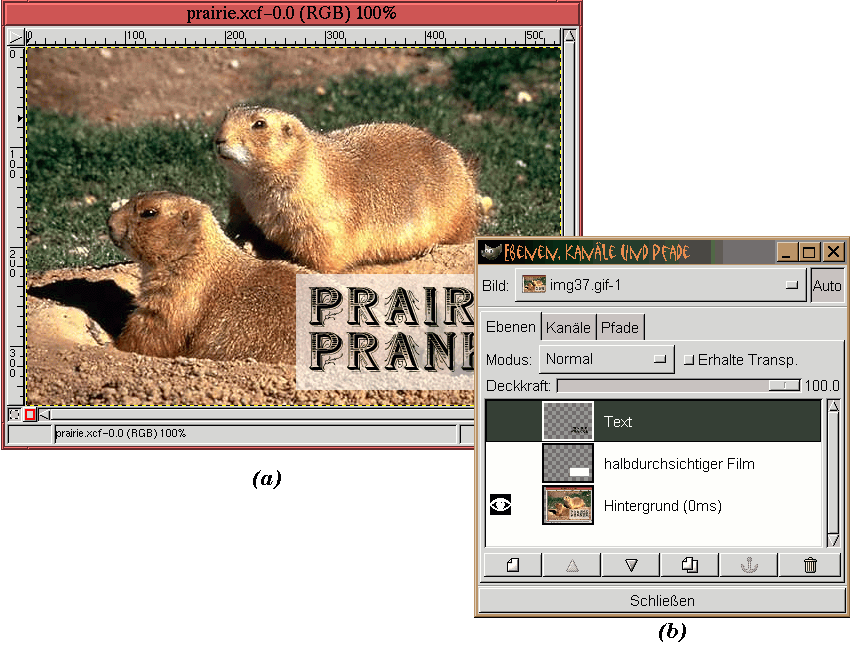Enable the Erhalte Transp. checkbox

point(688,360)
